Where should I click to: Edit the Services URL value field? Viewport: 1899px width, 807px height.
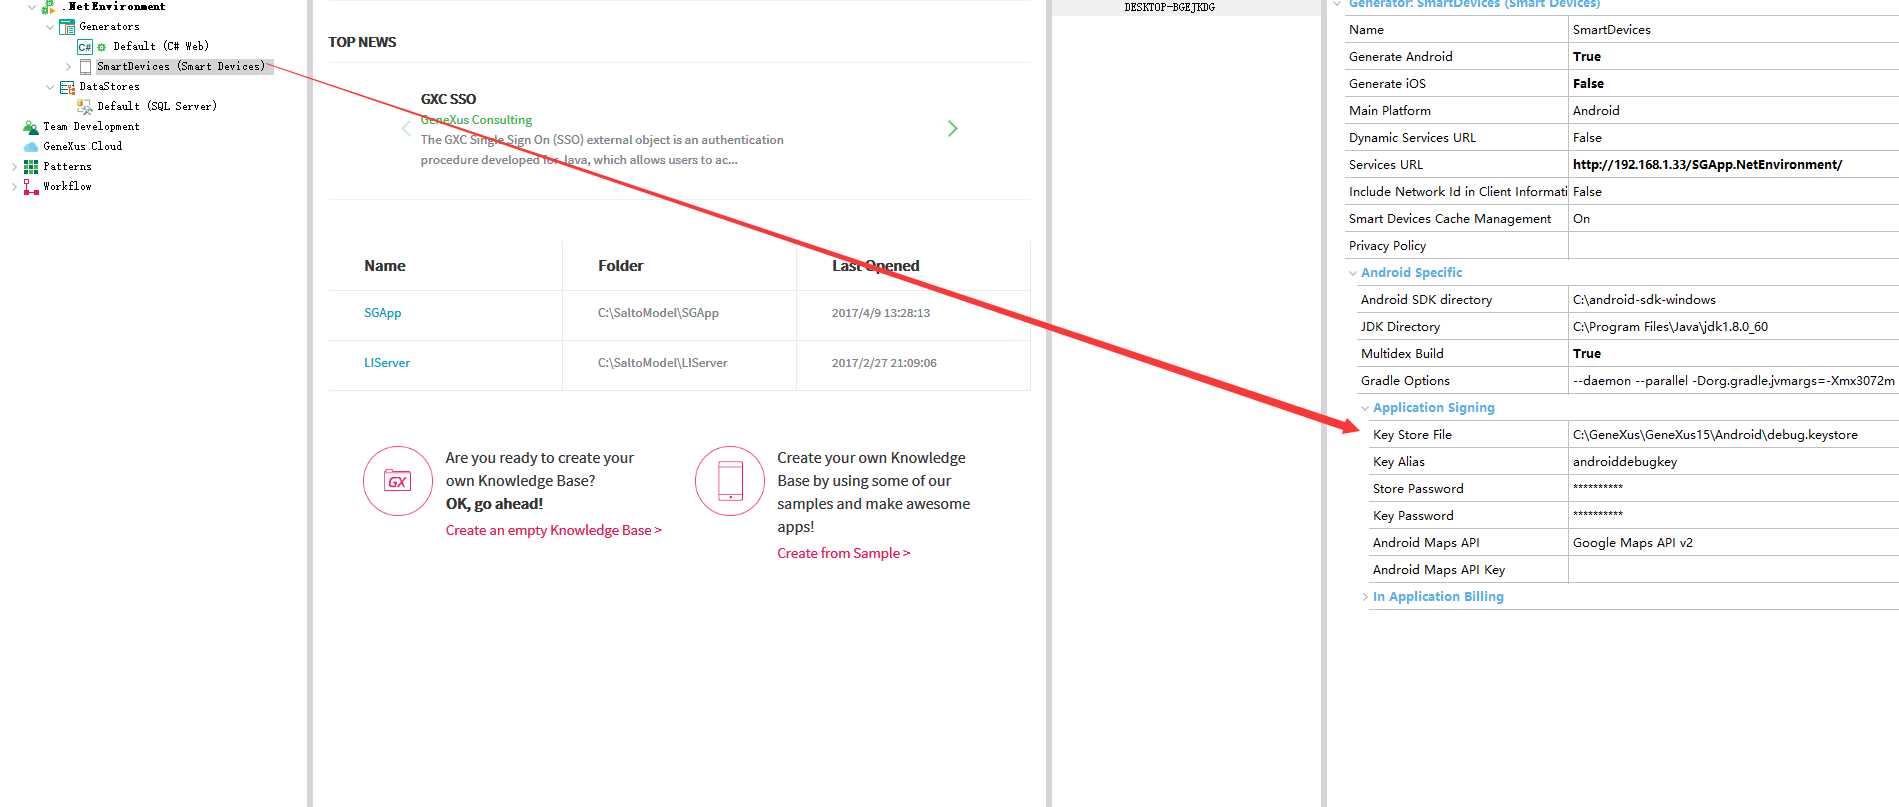coord(1733,165)
